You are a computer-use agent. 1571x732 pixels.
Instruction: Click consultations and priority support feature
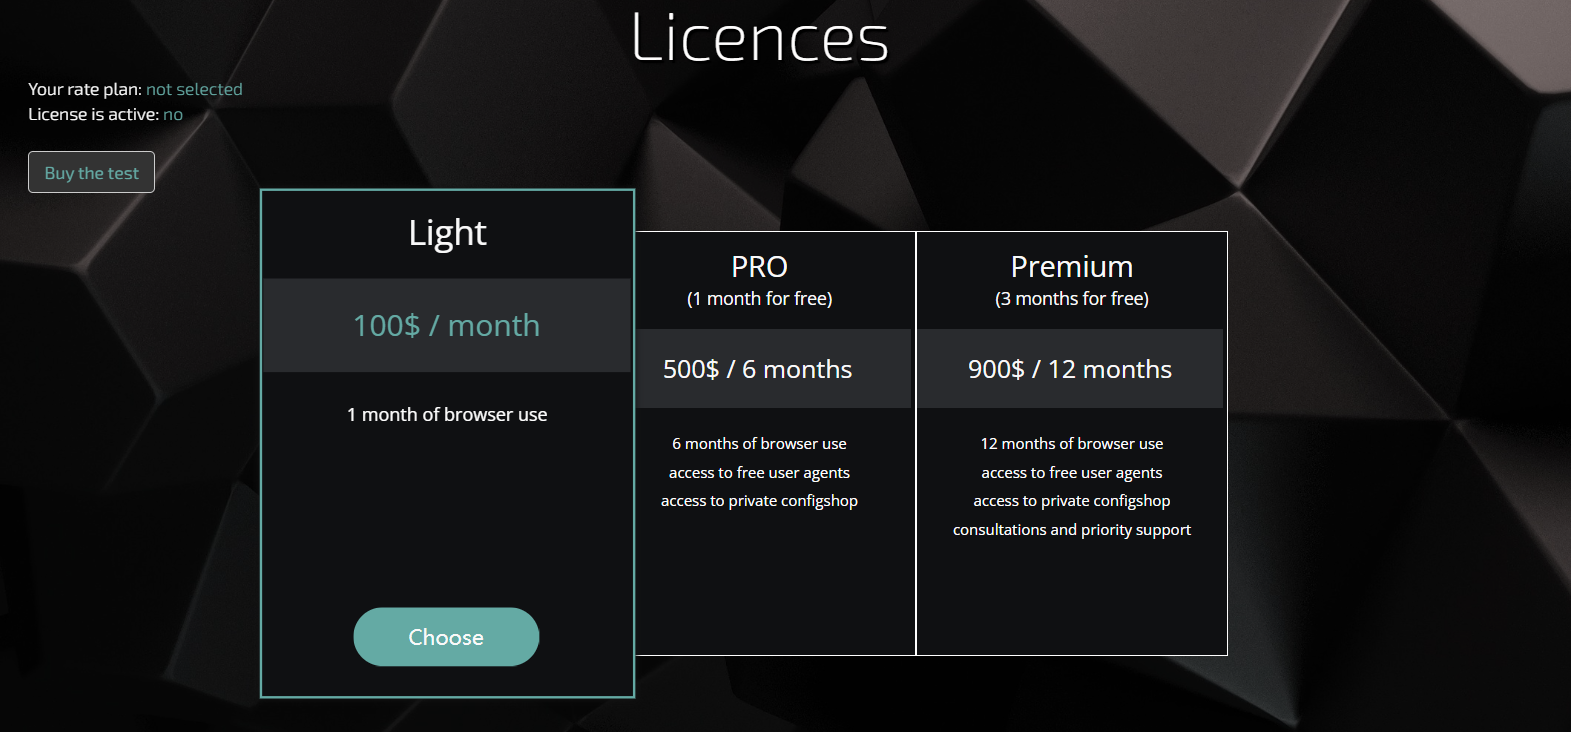1071,530
